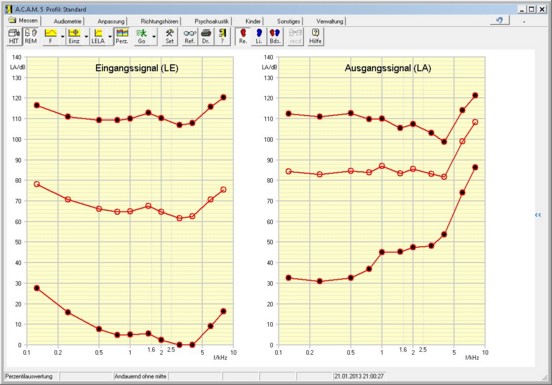Select the HIT measurement icon
The height and width of the screenshot is (385, 552).
point(14,37)
